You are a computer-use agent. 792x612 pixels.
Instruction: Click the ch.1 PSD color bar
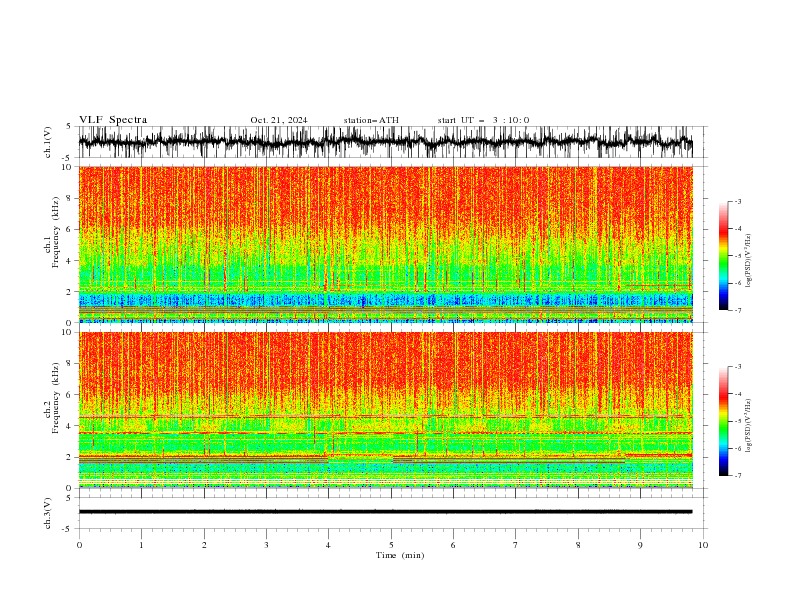coord(723,256)
